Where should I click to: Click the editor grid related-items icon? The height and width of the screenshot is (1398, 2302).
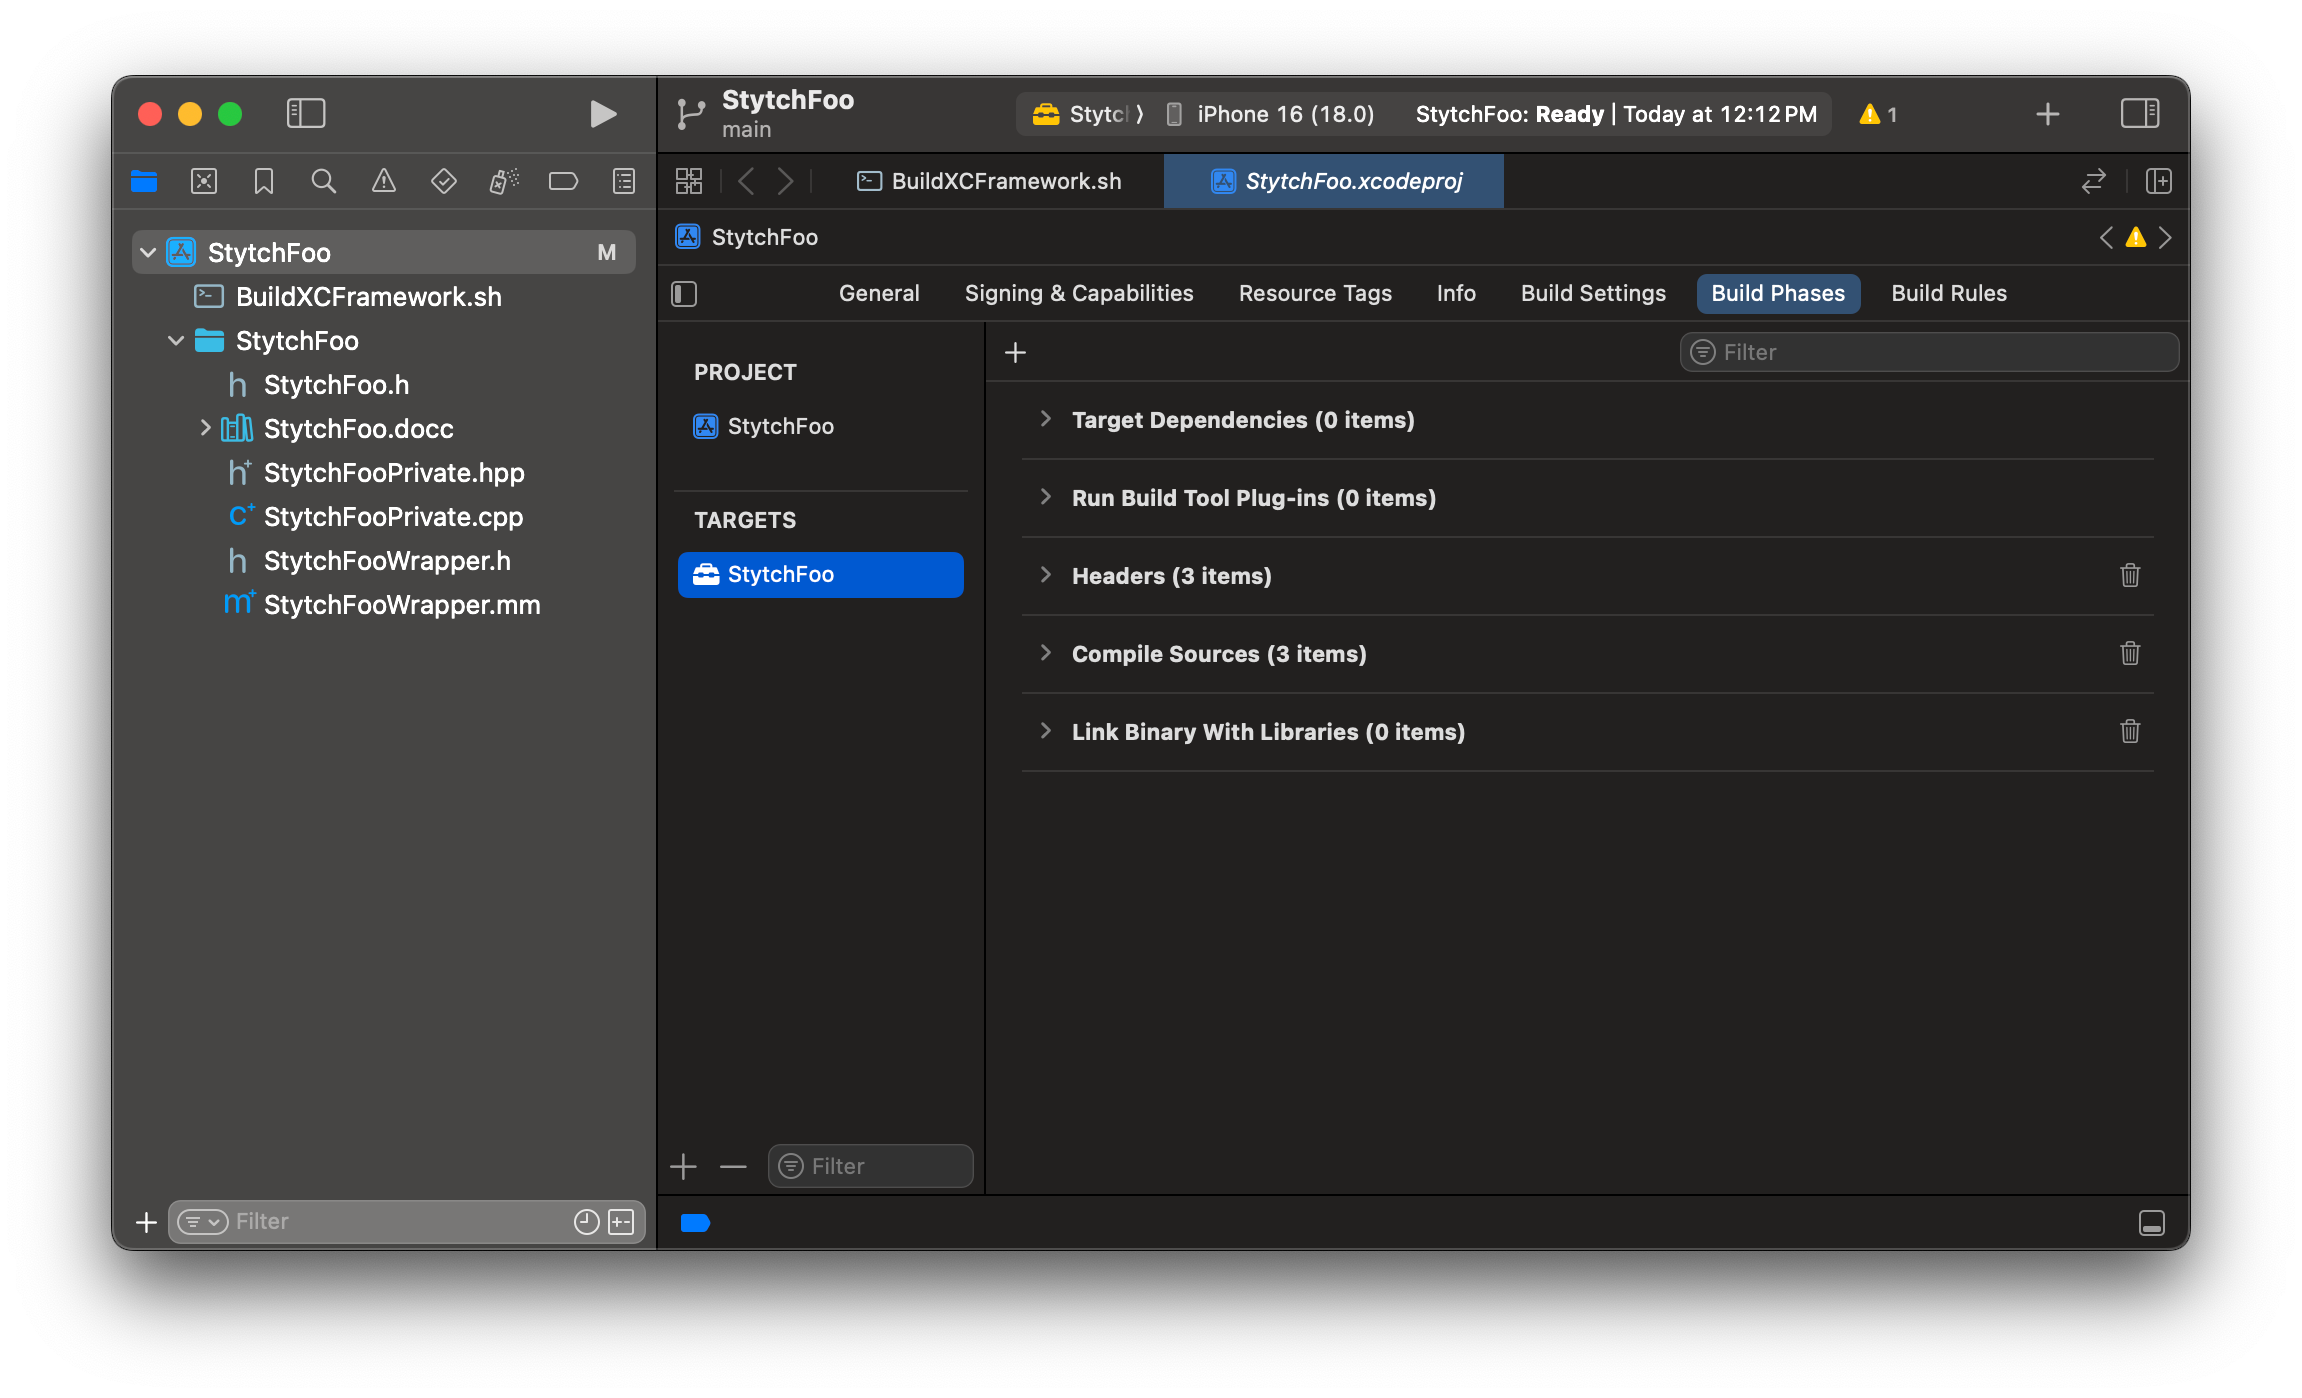click(689, 181)
